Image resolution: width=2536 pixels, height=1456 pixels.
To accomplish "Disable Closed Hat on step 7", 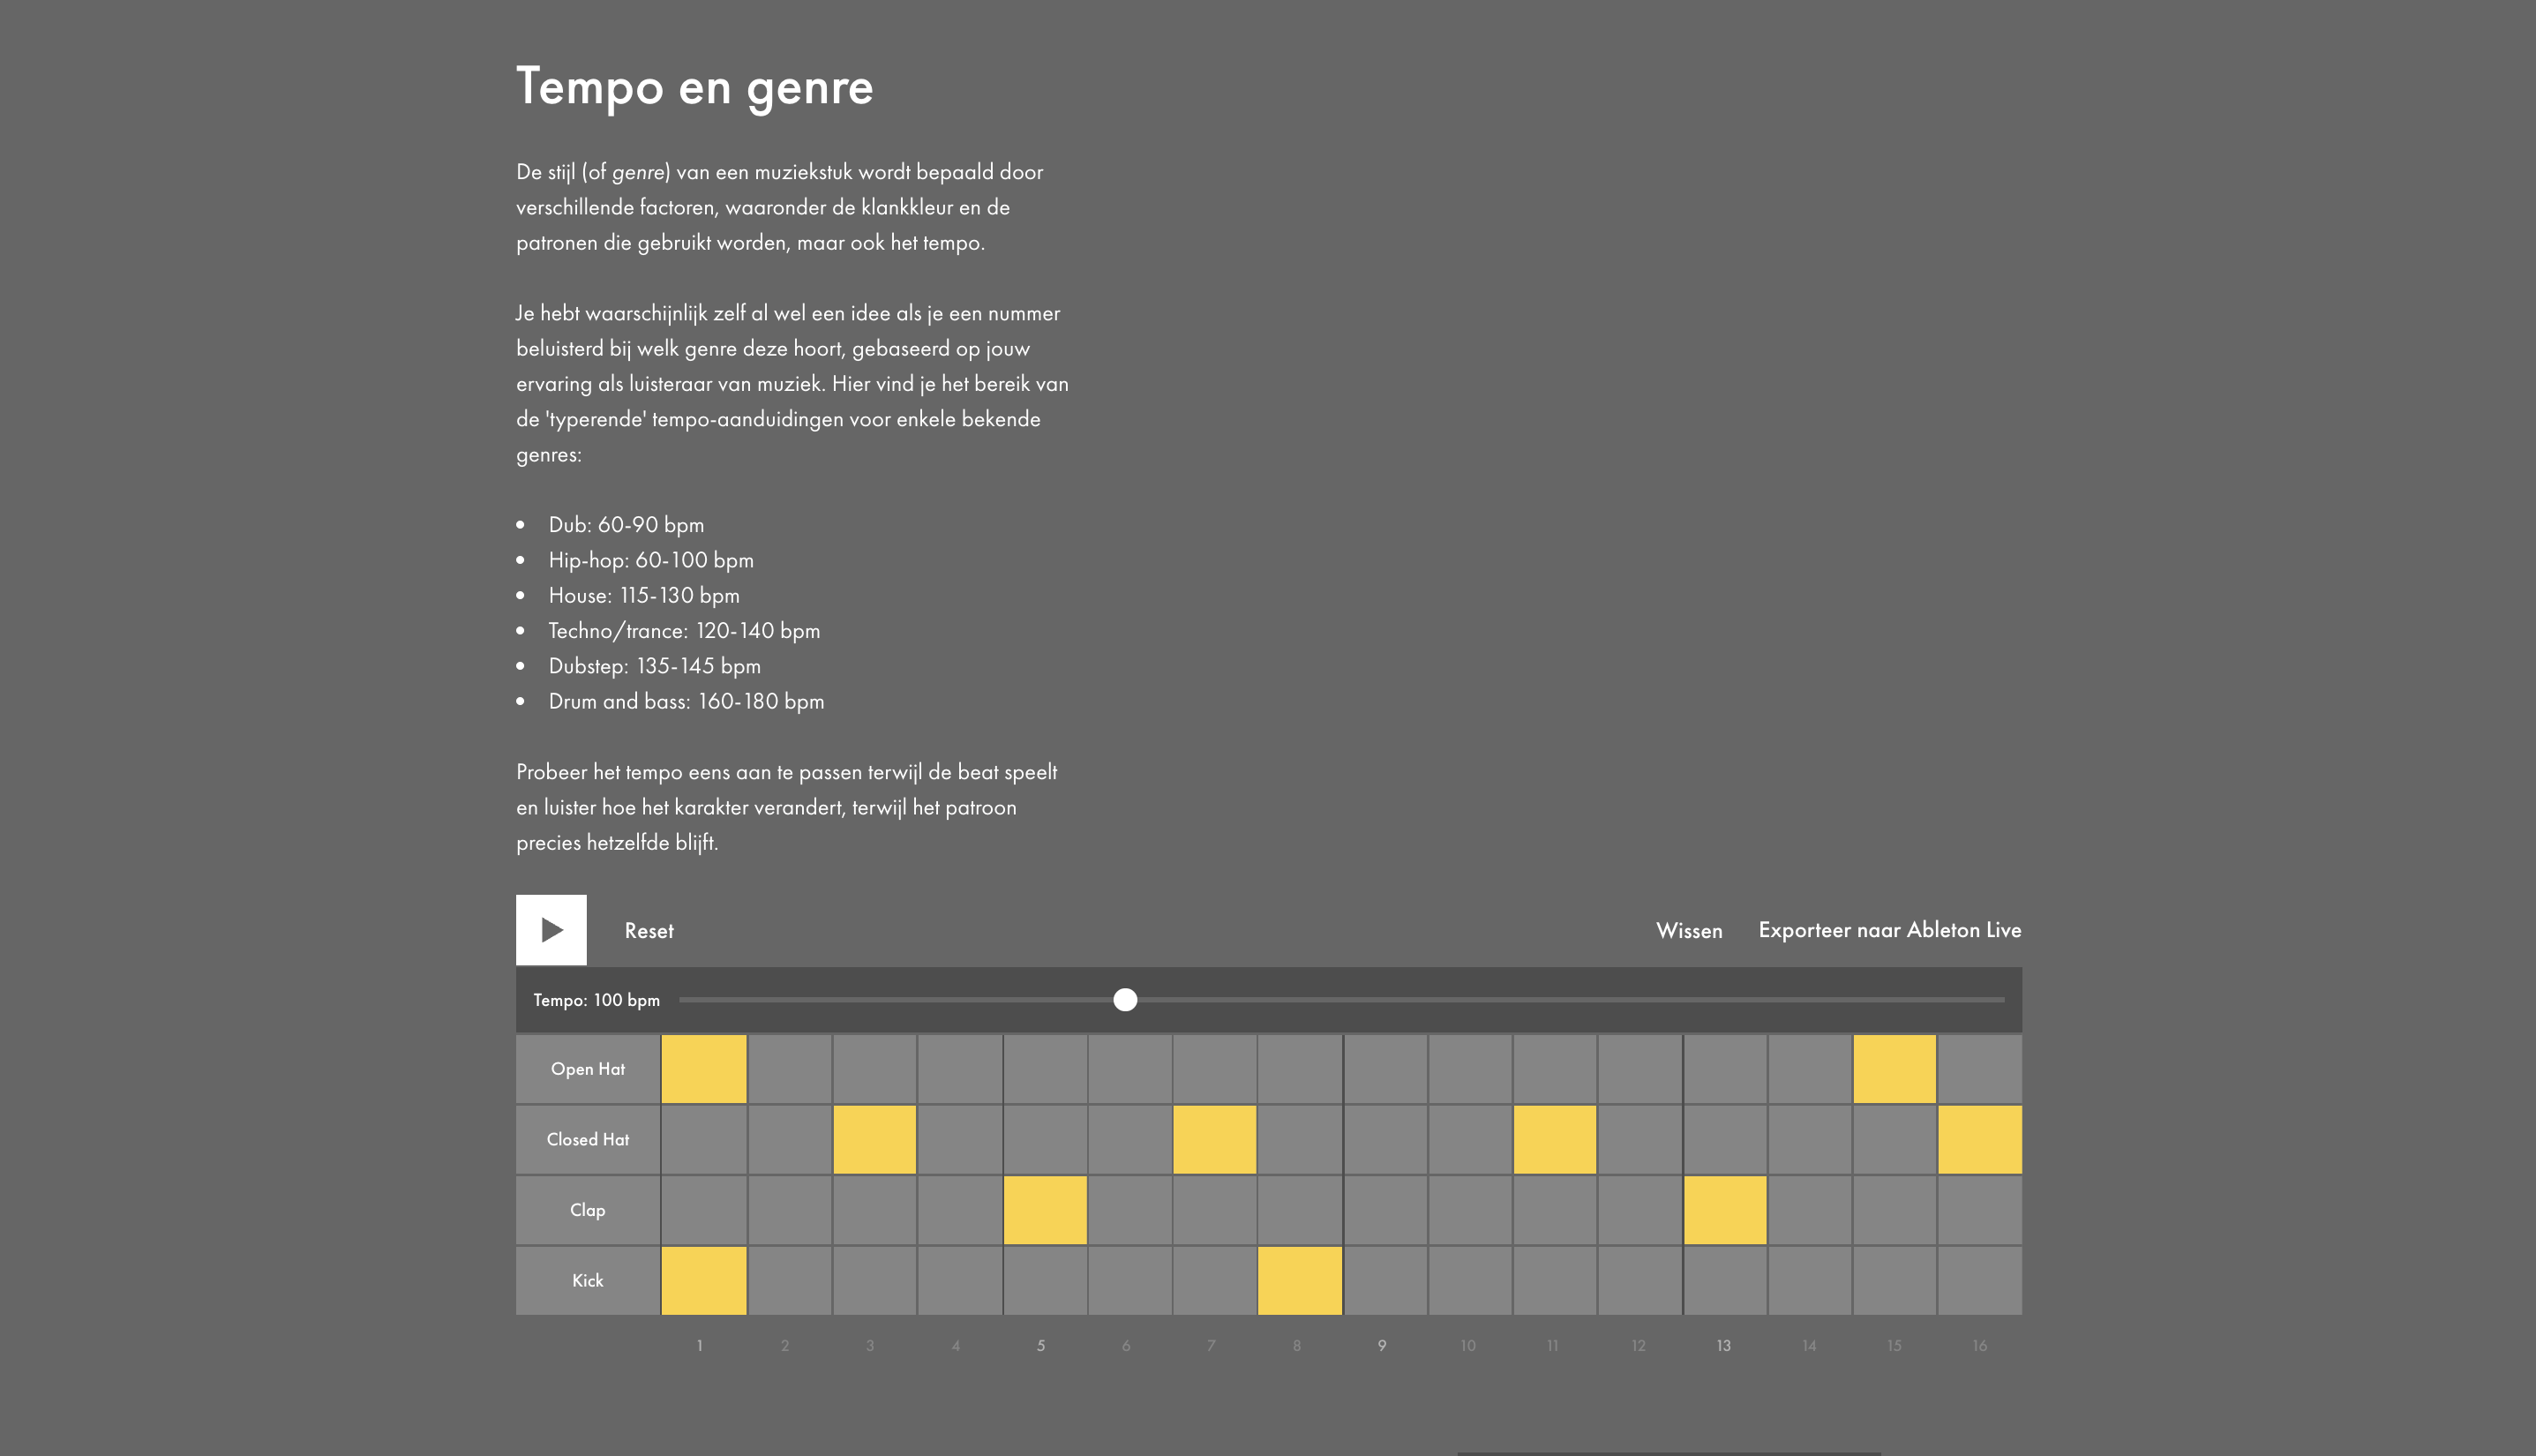I will click(1214, 1139).
